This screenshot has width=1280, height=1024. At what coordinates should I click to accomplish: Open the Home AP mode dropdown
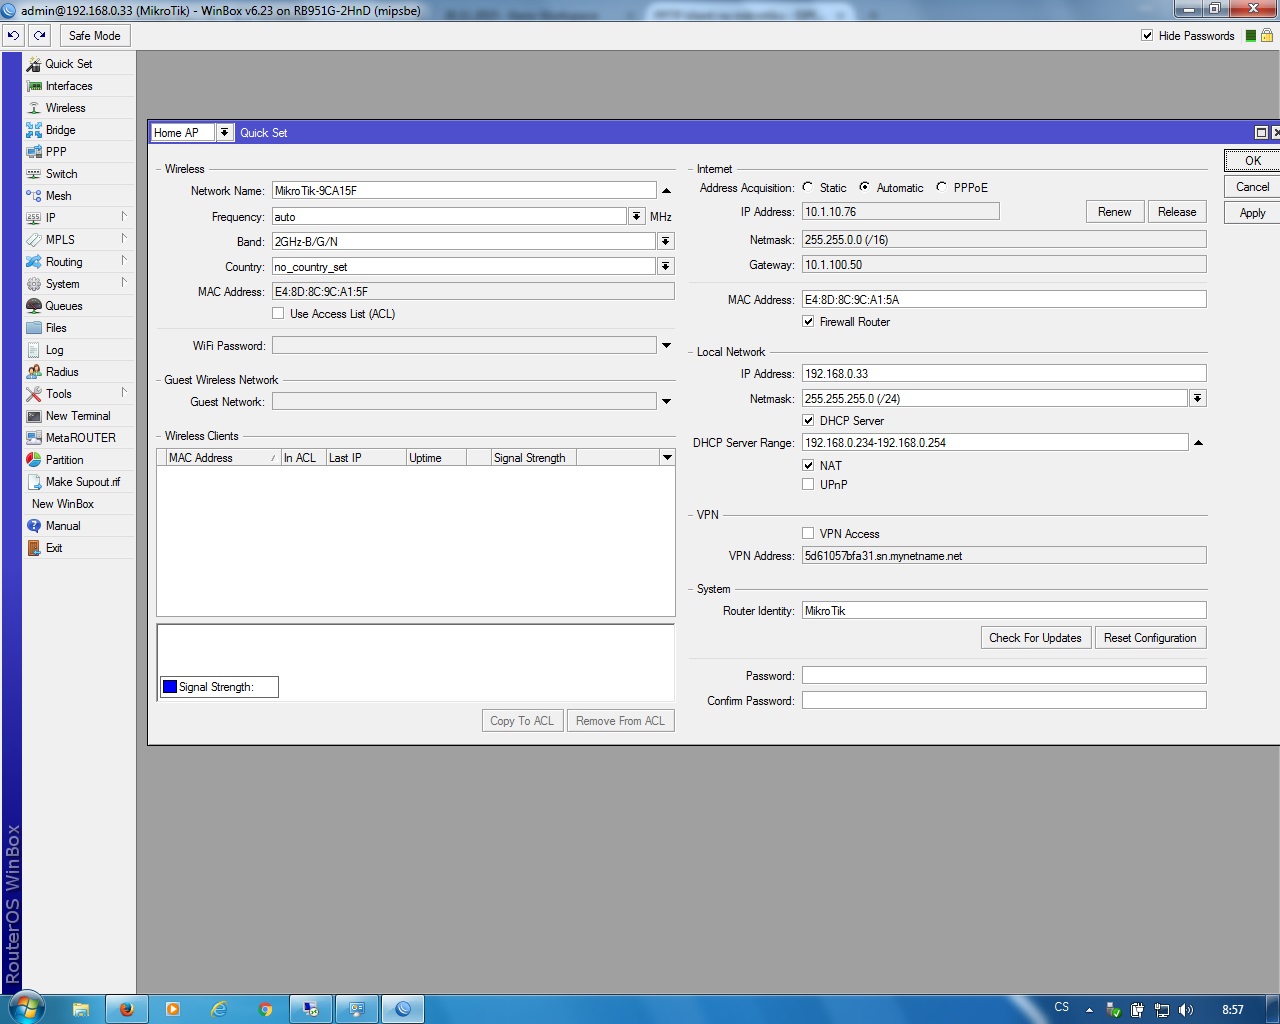point(225,132)
